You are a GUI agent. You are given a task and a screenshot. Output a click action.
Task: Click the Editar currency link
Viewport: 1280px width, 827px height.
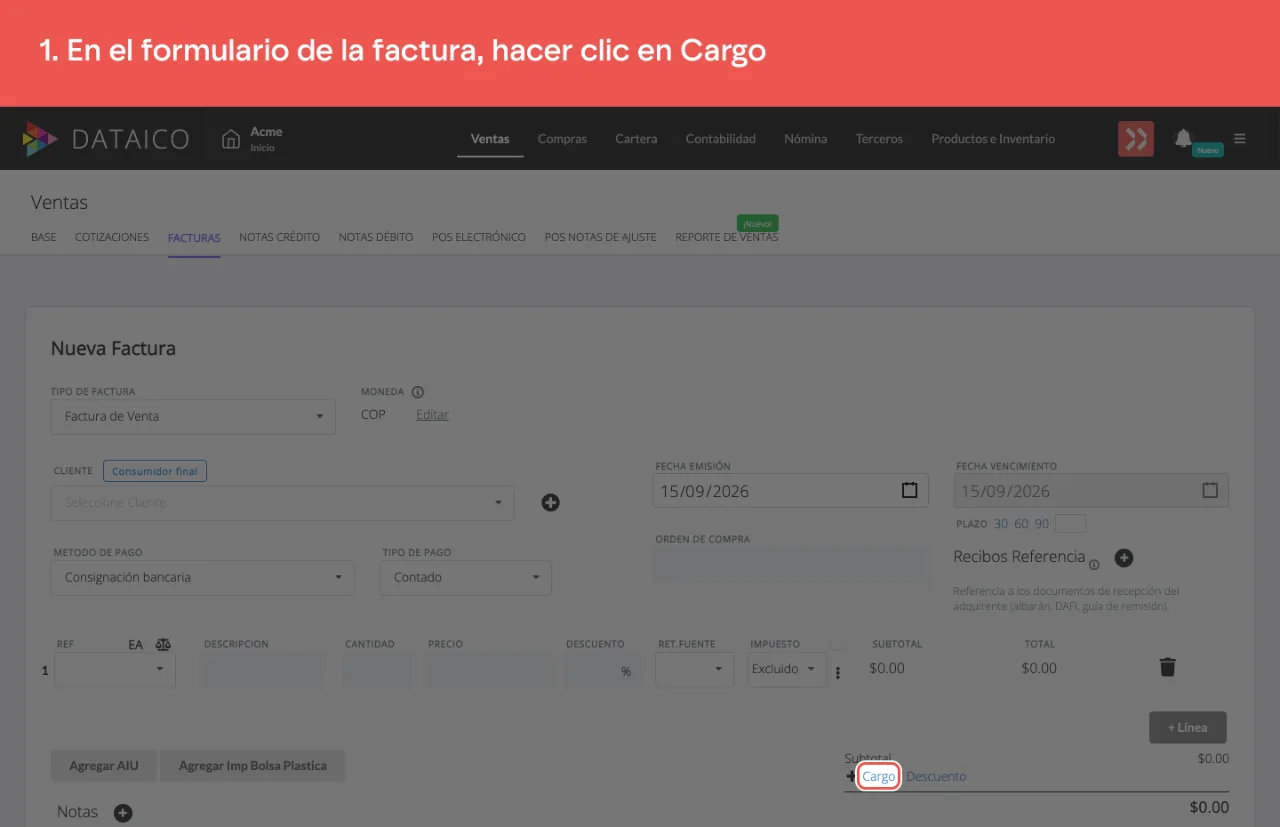click(x=432, y=414)
